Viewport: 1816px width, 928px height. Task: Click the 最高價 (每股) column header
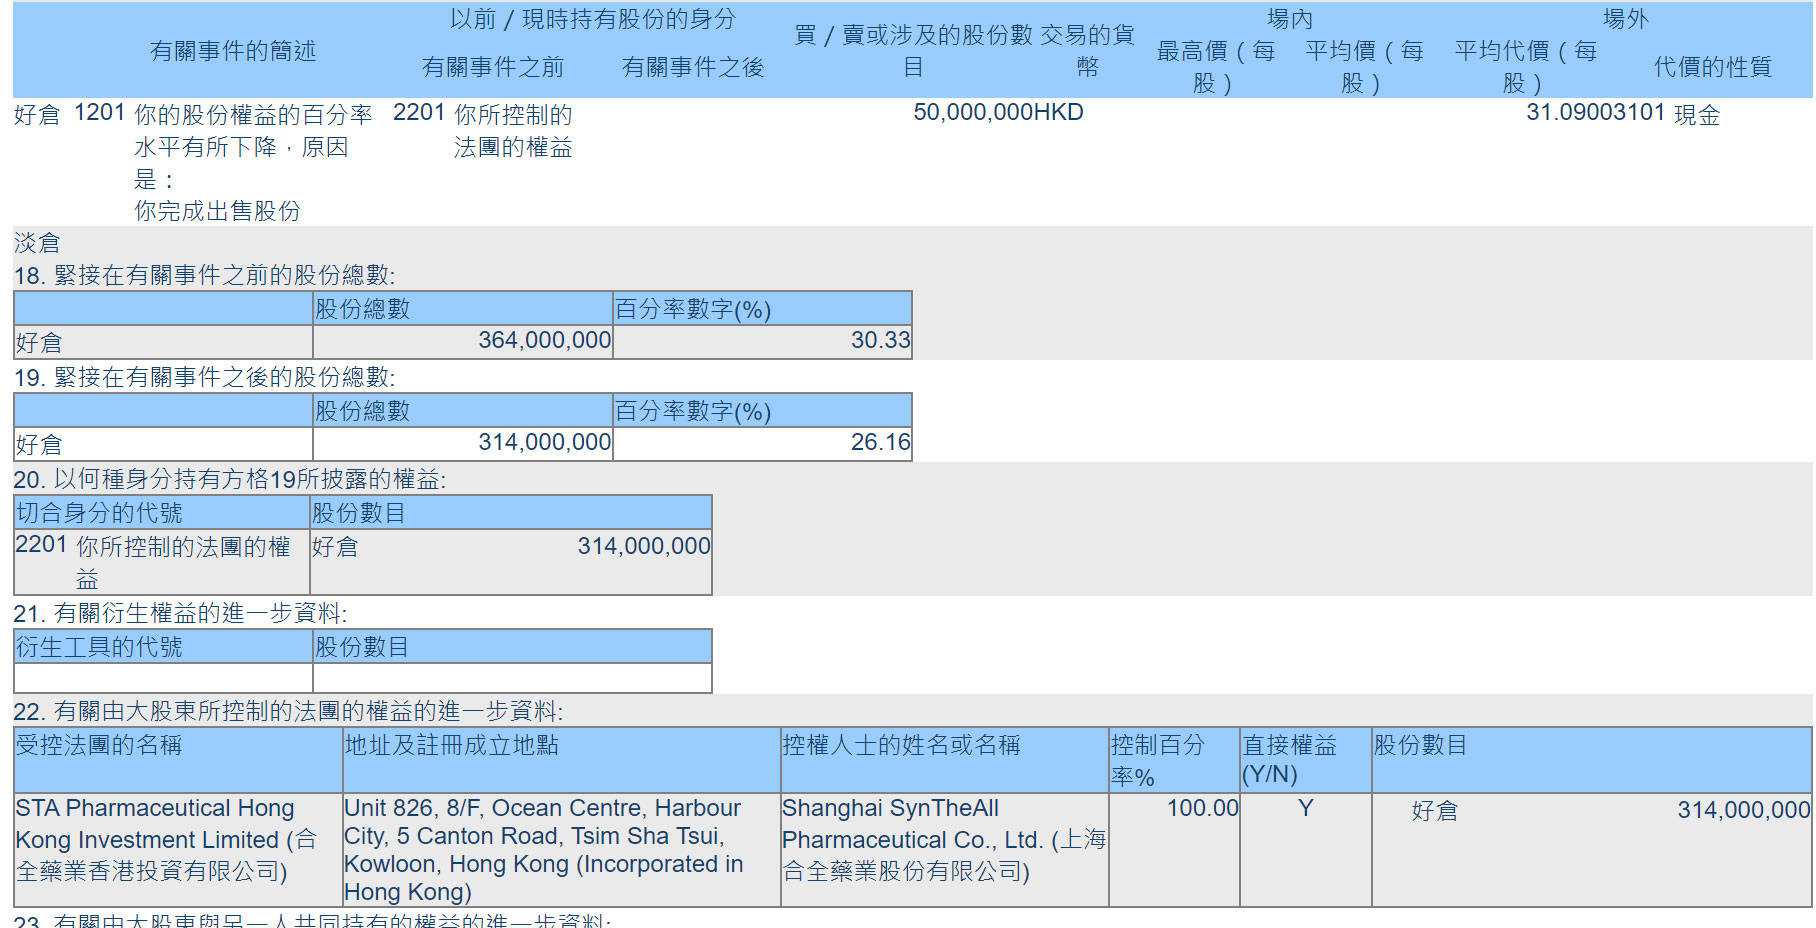click(1214, 67)
